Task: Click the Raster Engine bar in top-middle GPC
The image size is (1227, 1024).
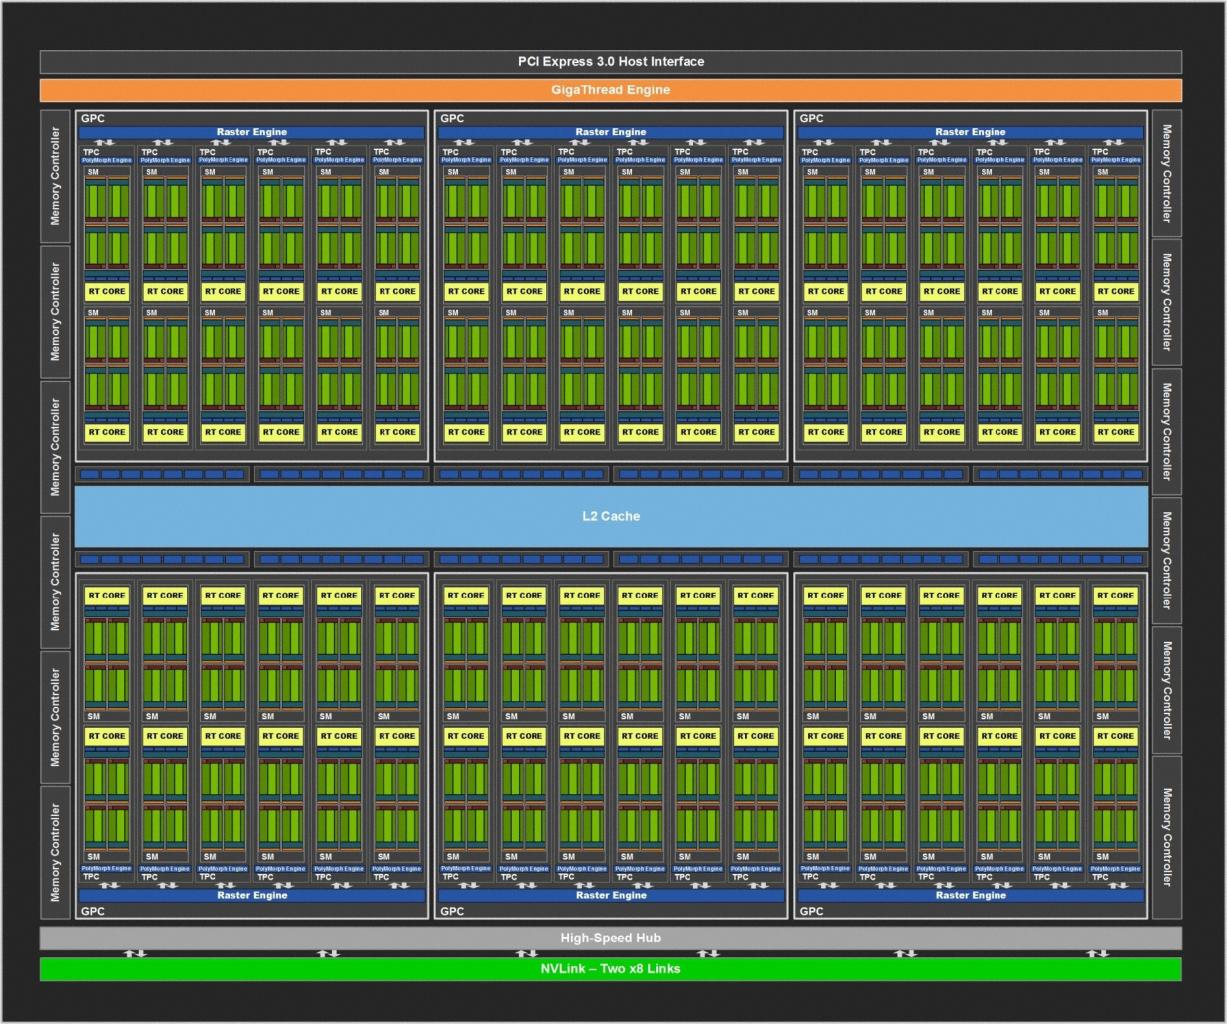Action: click(611, 132)
